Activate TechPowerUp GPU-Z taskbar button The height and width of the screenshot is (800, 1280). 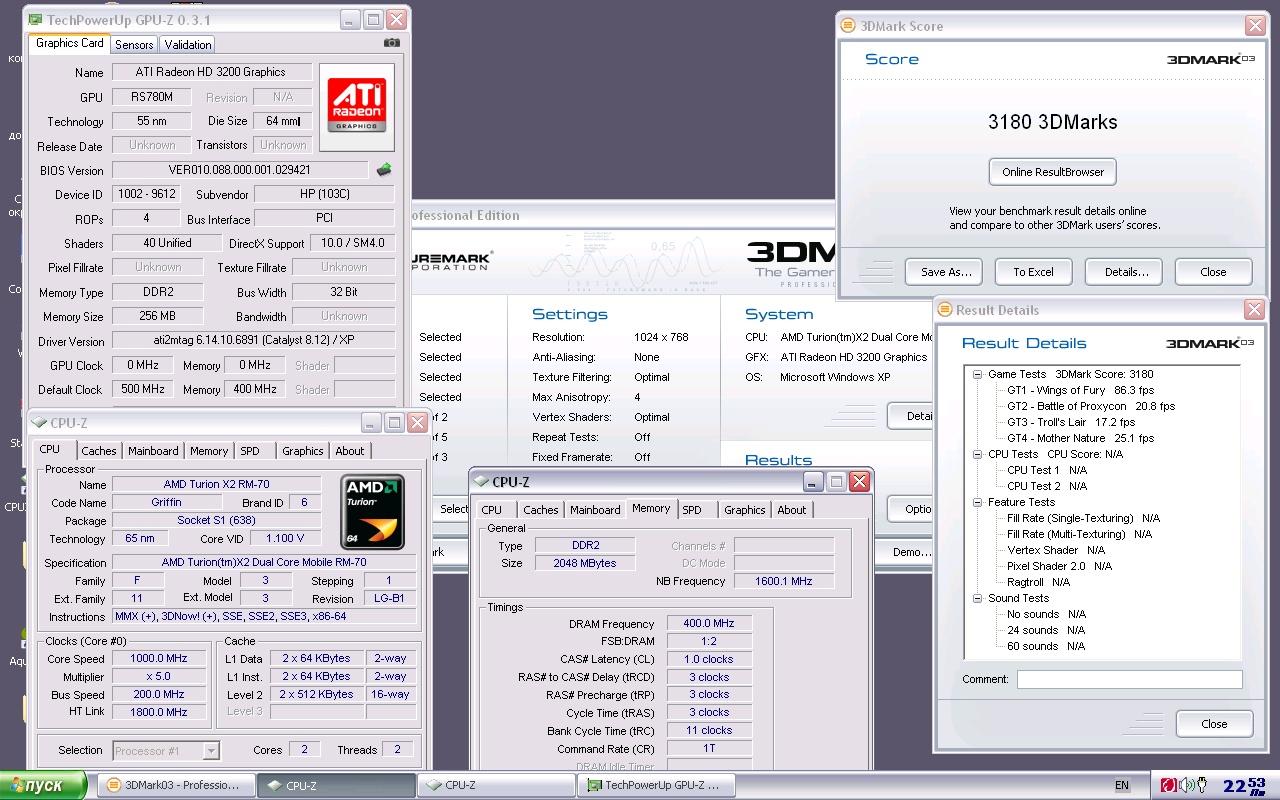tap(656, 786)
